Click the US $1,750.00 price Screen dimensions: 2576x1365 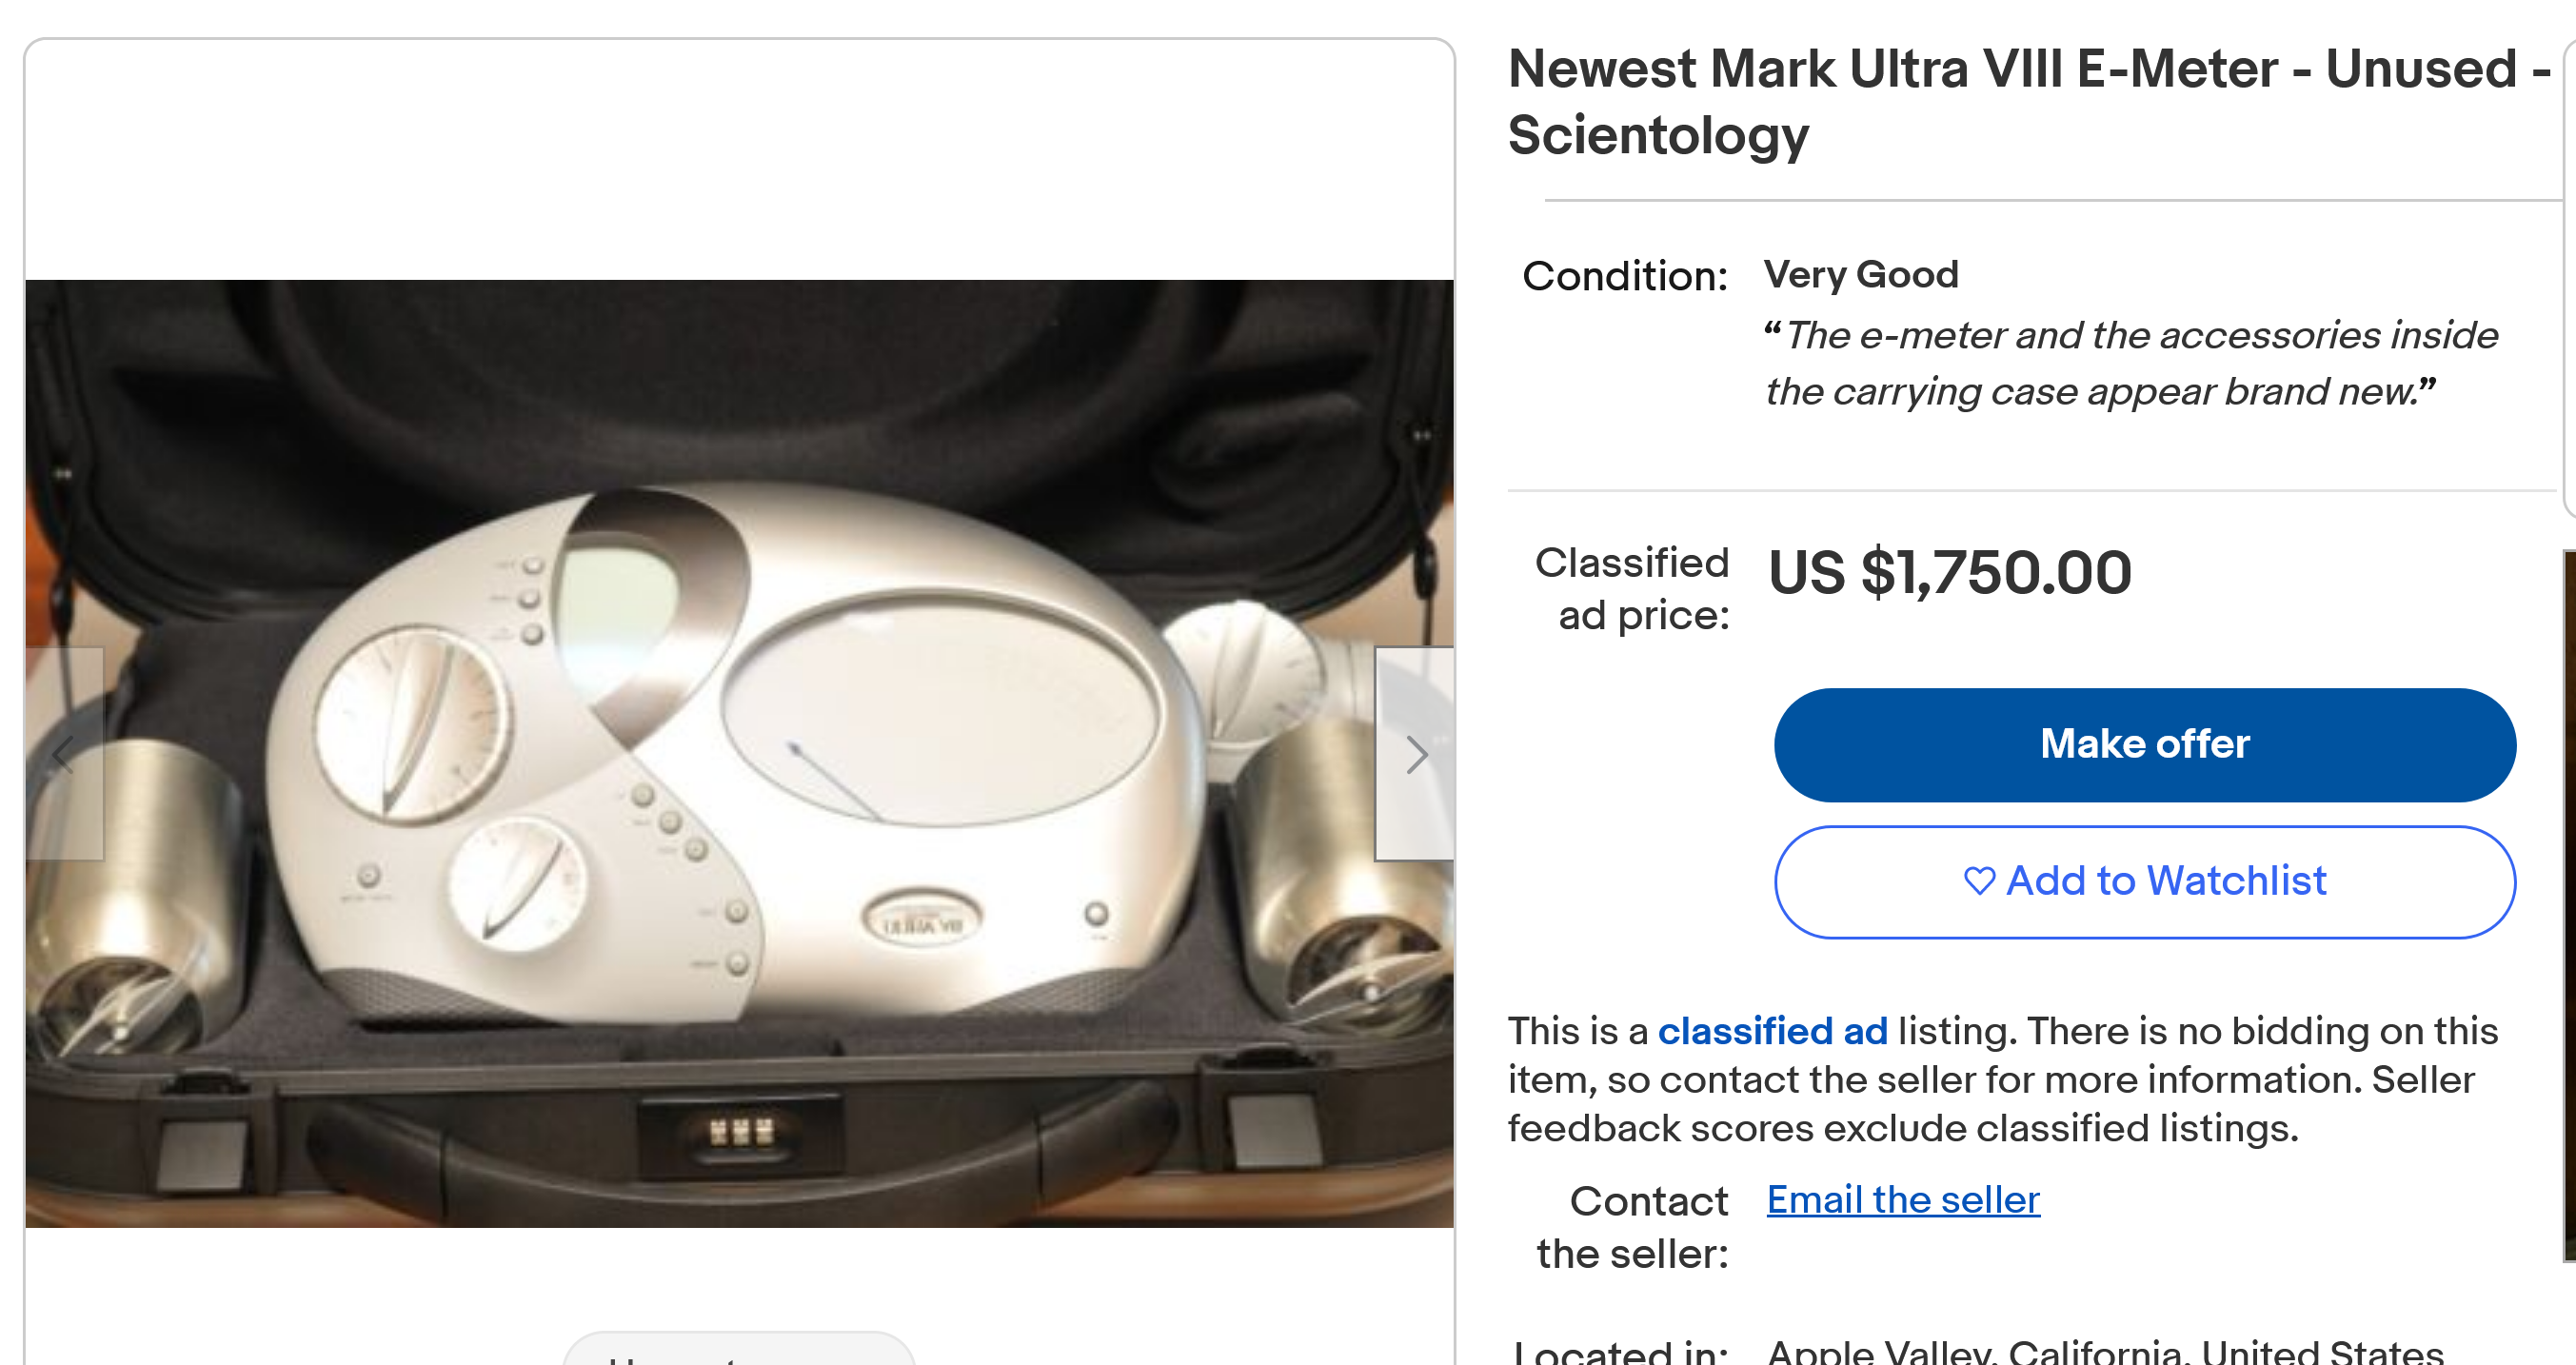click(1949, 573)
